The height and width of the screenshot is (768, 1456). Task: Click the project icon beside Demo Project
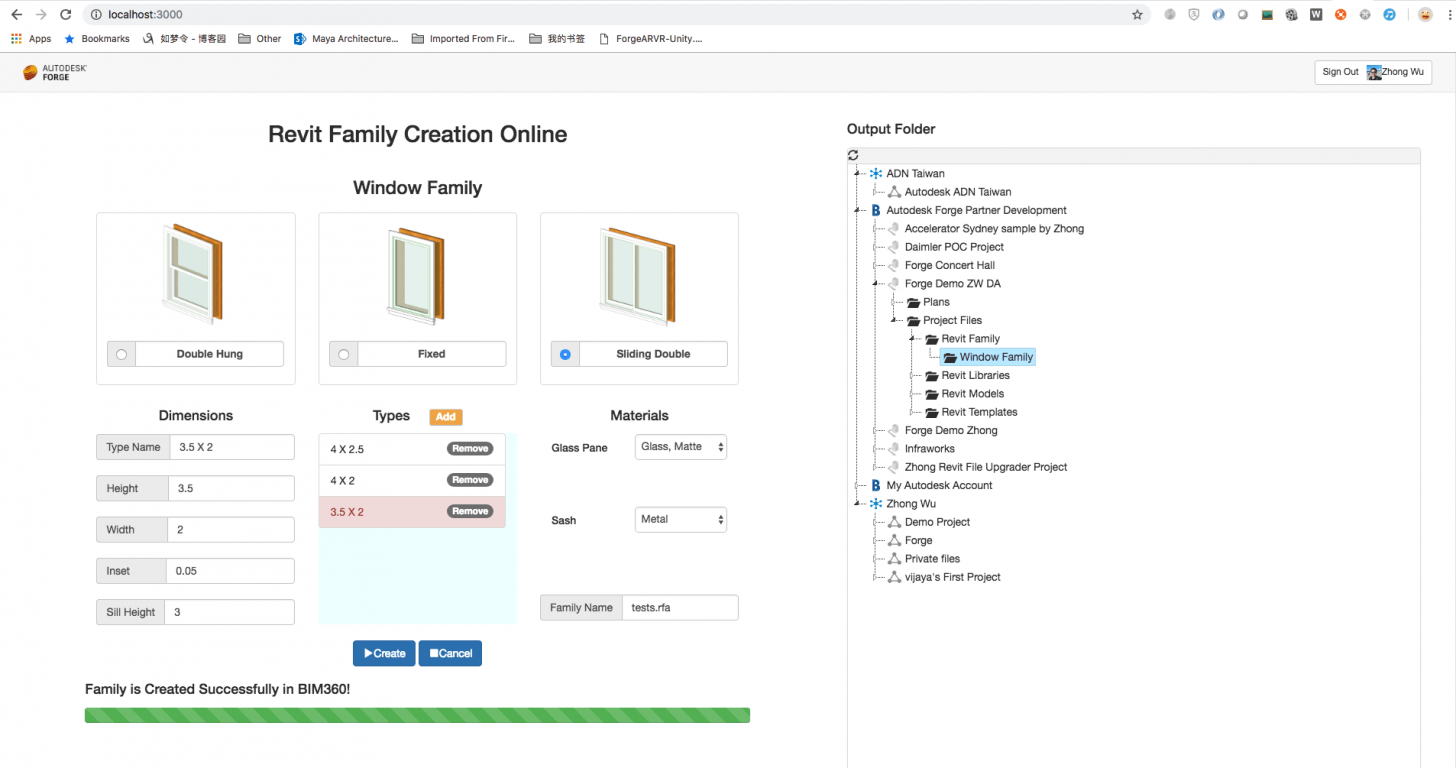tap(893, 521)
